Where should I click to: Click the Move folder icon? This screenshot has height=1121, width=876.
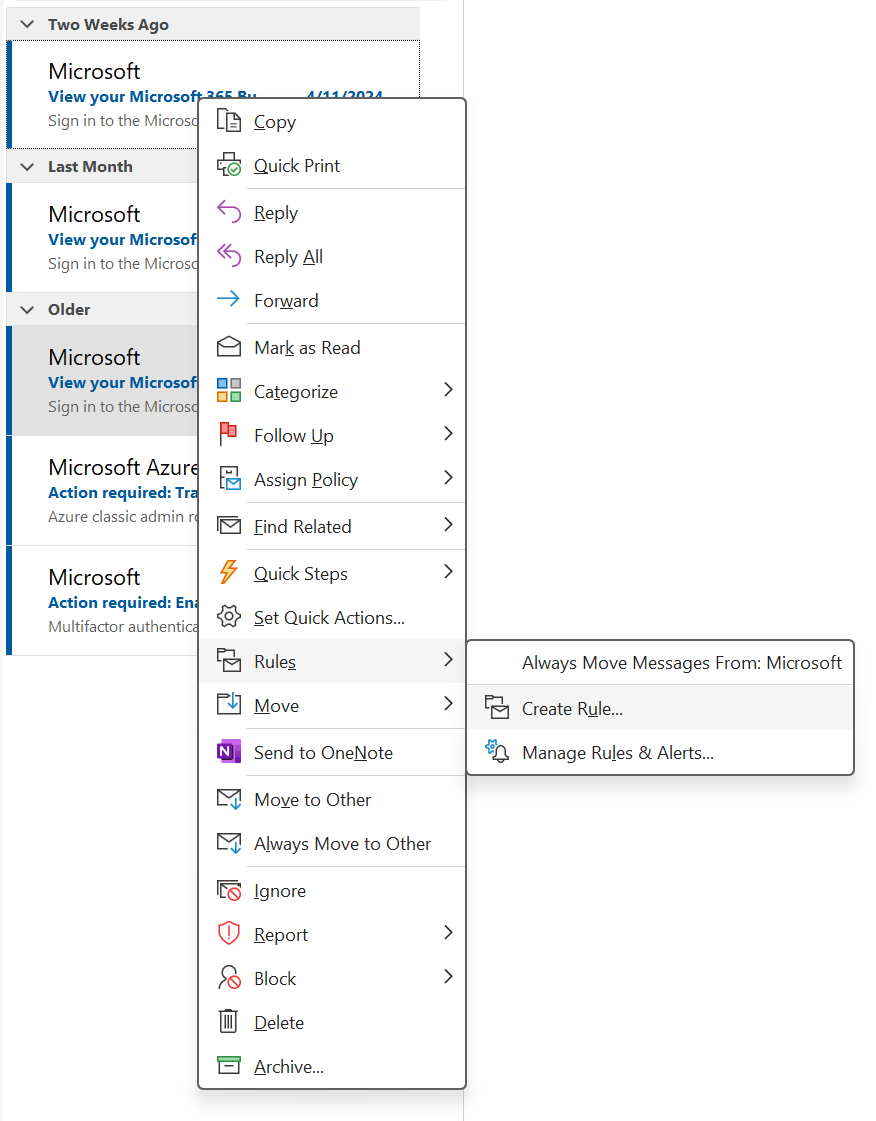click(x=229, y=704)
